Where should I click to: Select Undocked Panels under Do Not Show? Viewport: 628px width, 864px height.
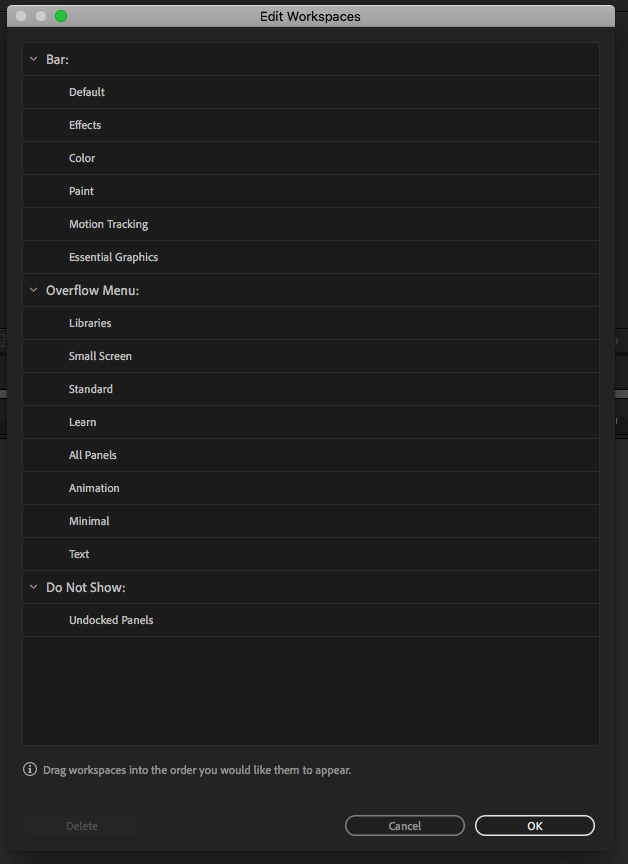coord(110,619)
